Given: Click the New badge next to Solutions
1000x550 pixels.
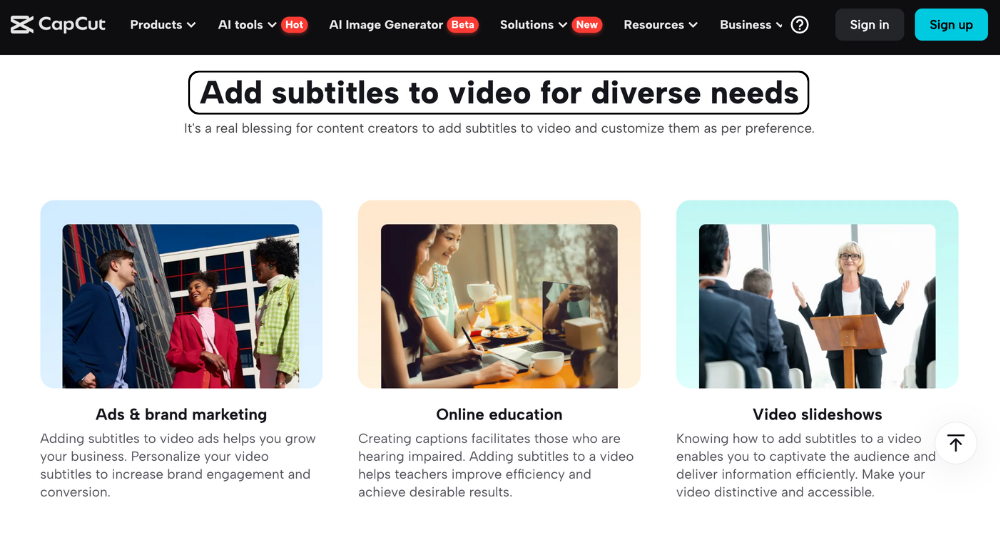Looking at the screenshot, I should click(x=587, y=25).
